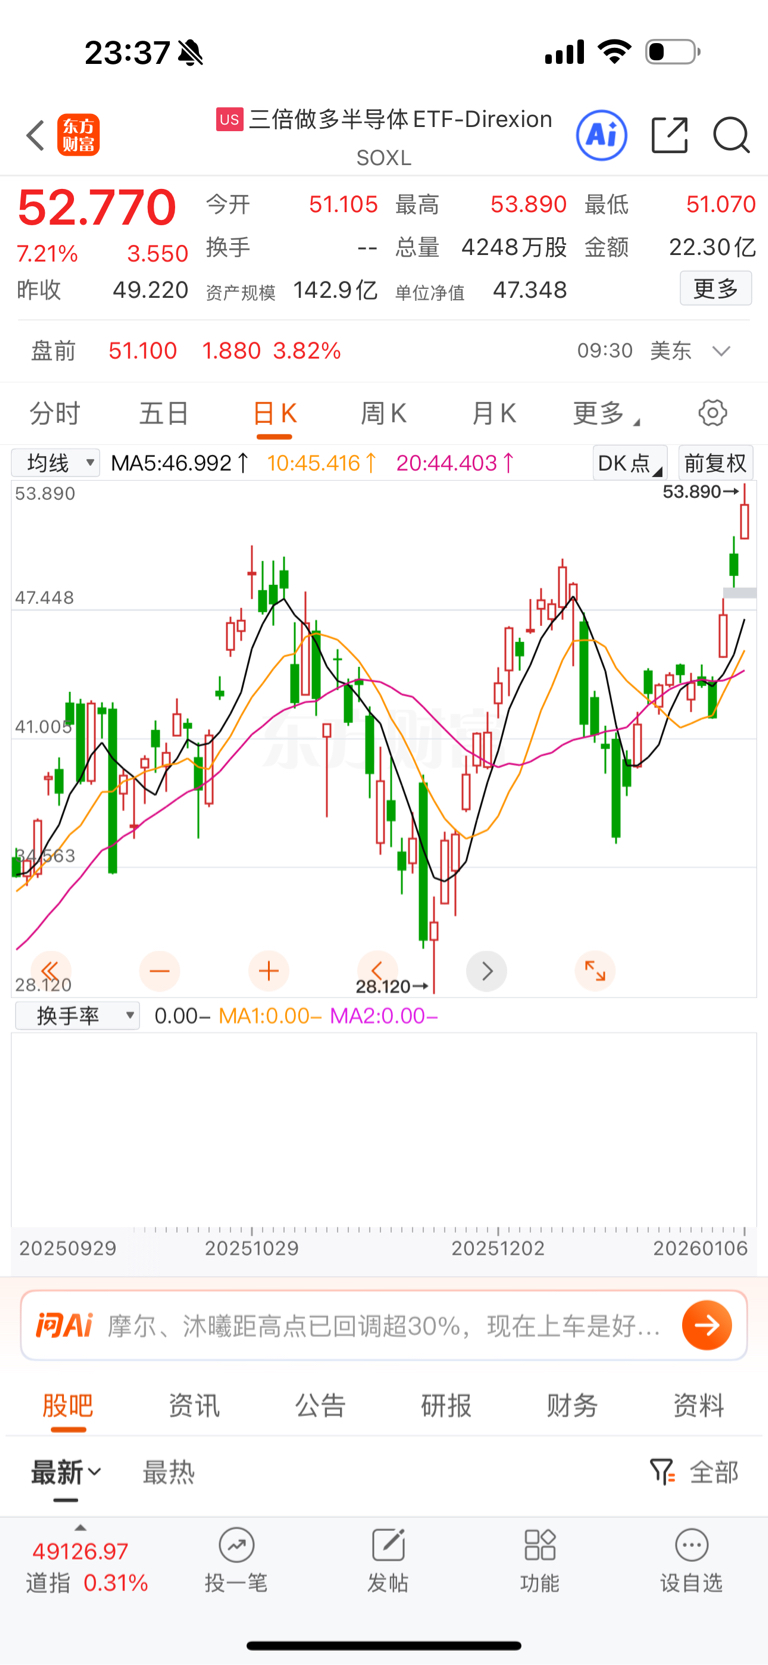Screen dimensions: 768x1665
Task: Expand the pre-market 美东 time chevron
Action: point(721,351)
